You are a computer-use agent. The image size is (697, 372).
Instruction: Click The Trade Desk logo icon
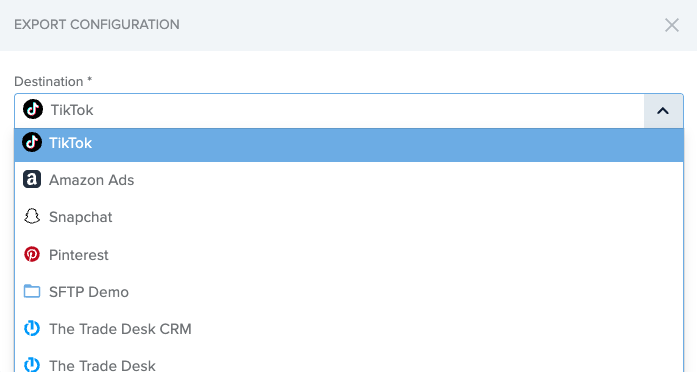[x=32, y=365]
